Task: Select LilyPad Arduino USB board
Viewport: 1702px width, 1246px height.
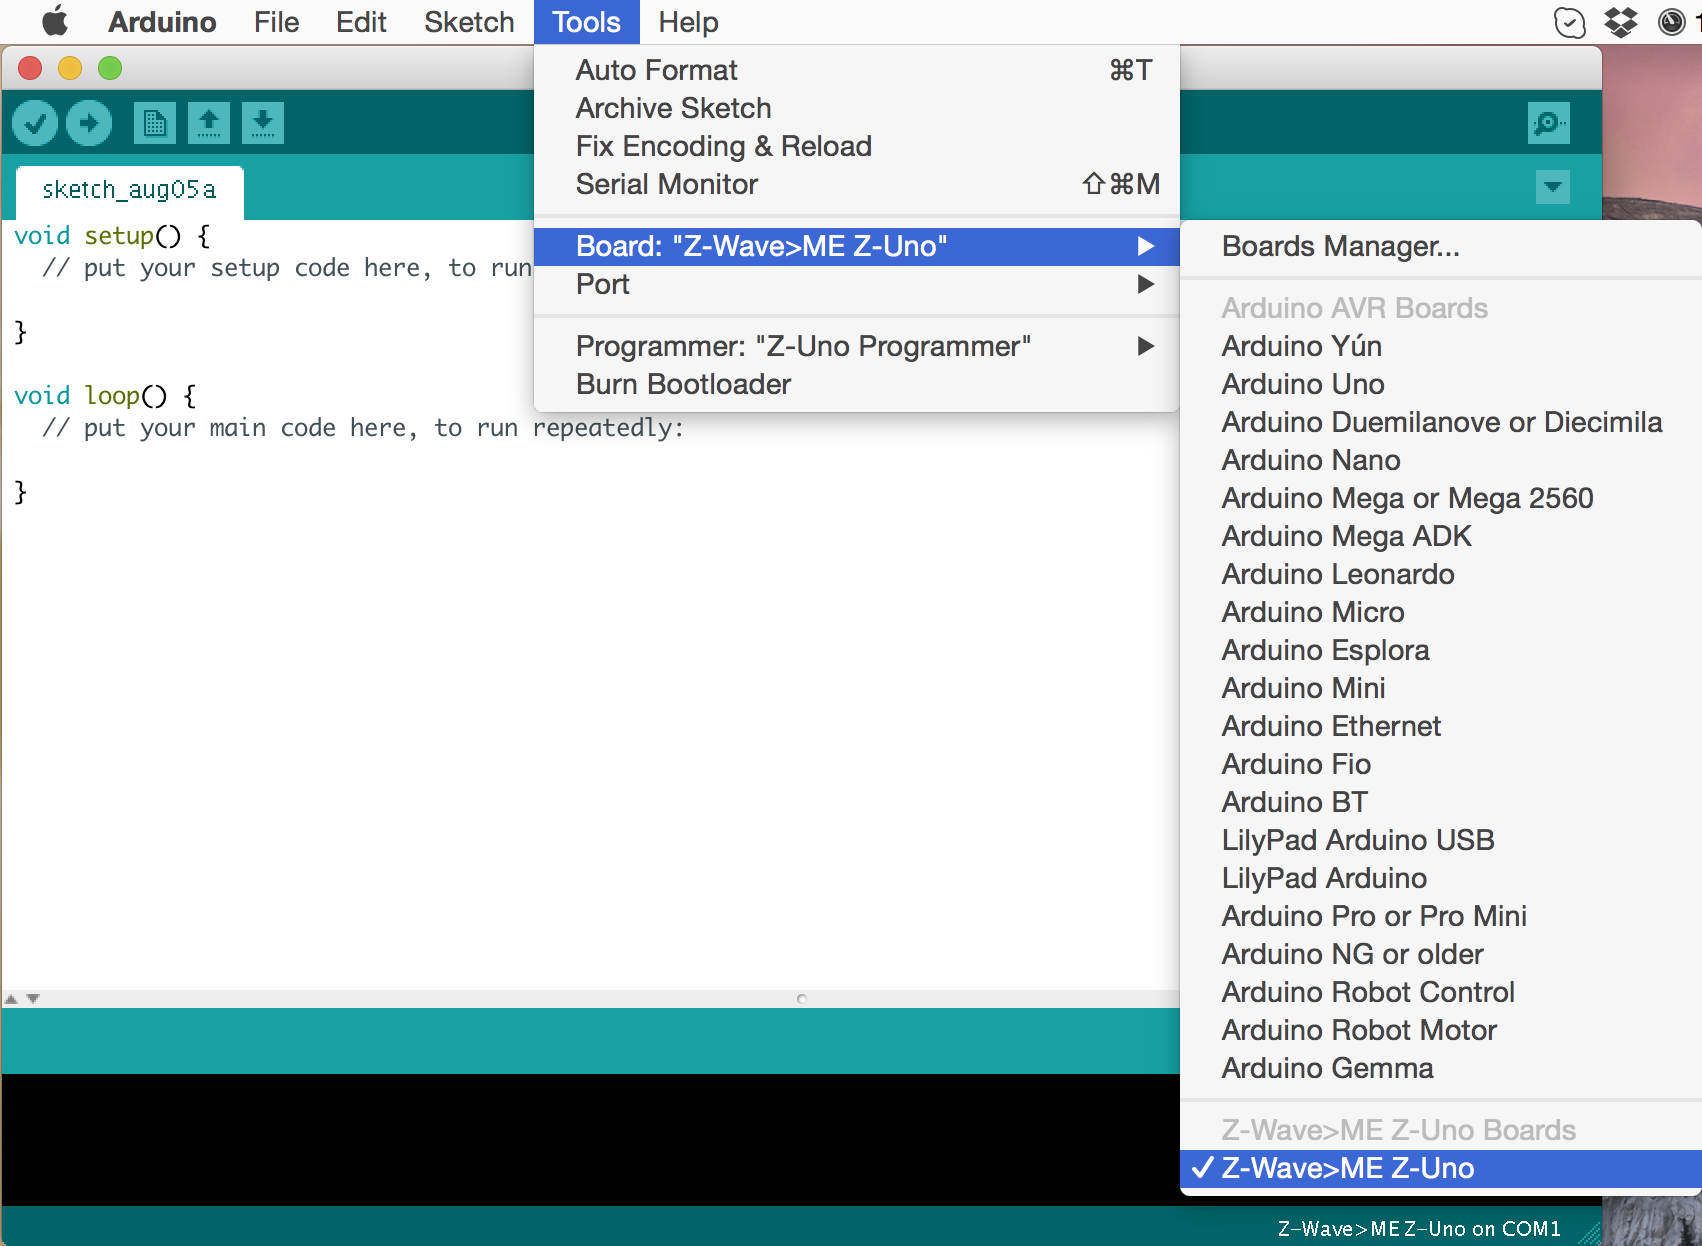Action: 1441,841
